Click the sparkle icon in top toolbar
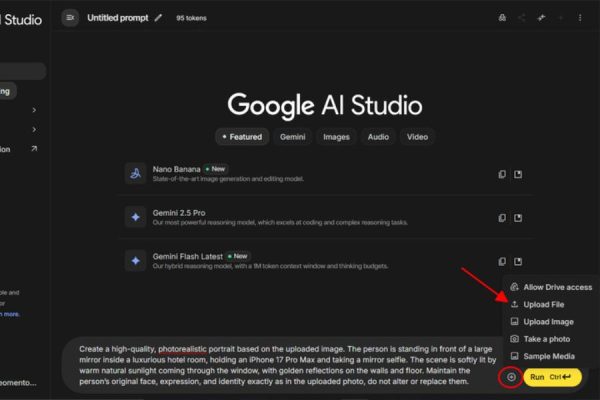This screenshot has height=400, width=600. 541,18
